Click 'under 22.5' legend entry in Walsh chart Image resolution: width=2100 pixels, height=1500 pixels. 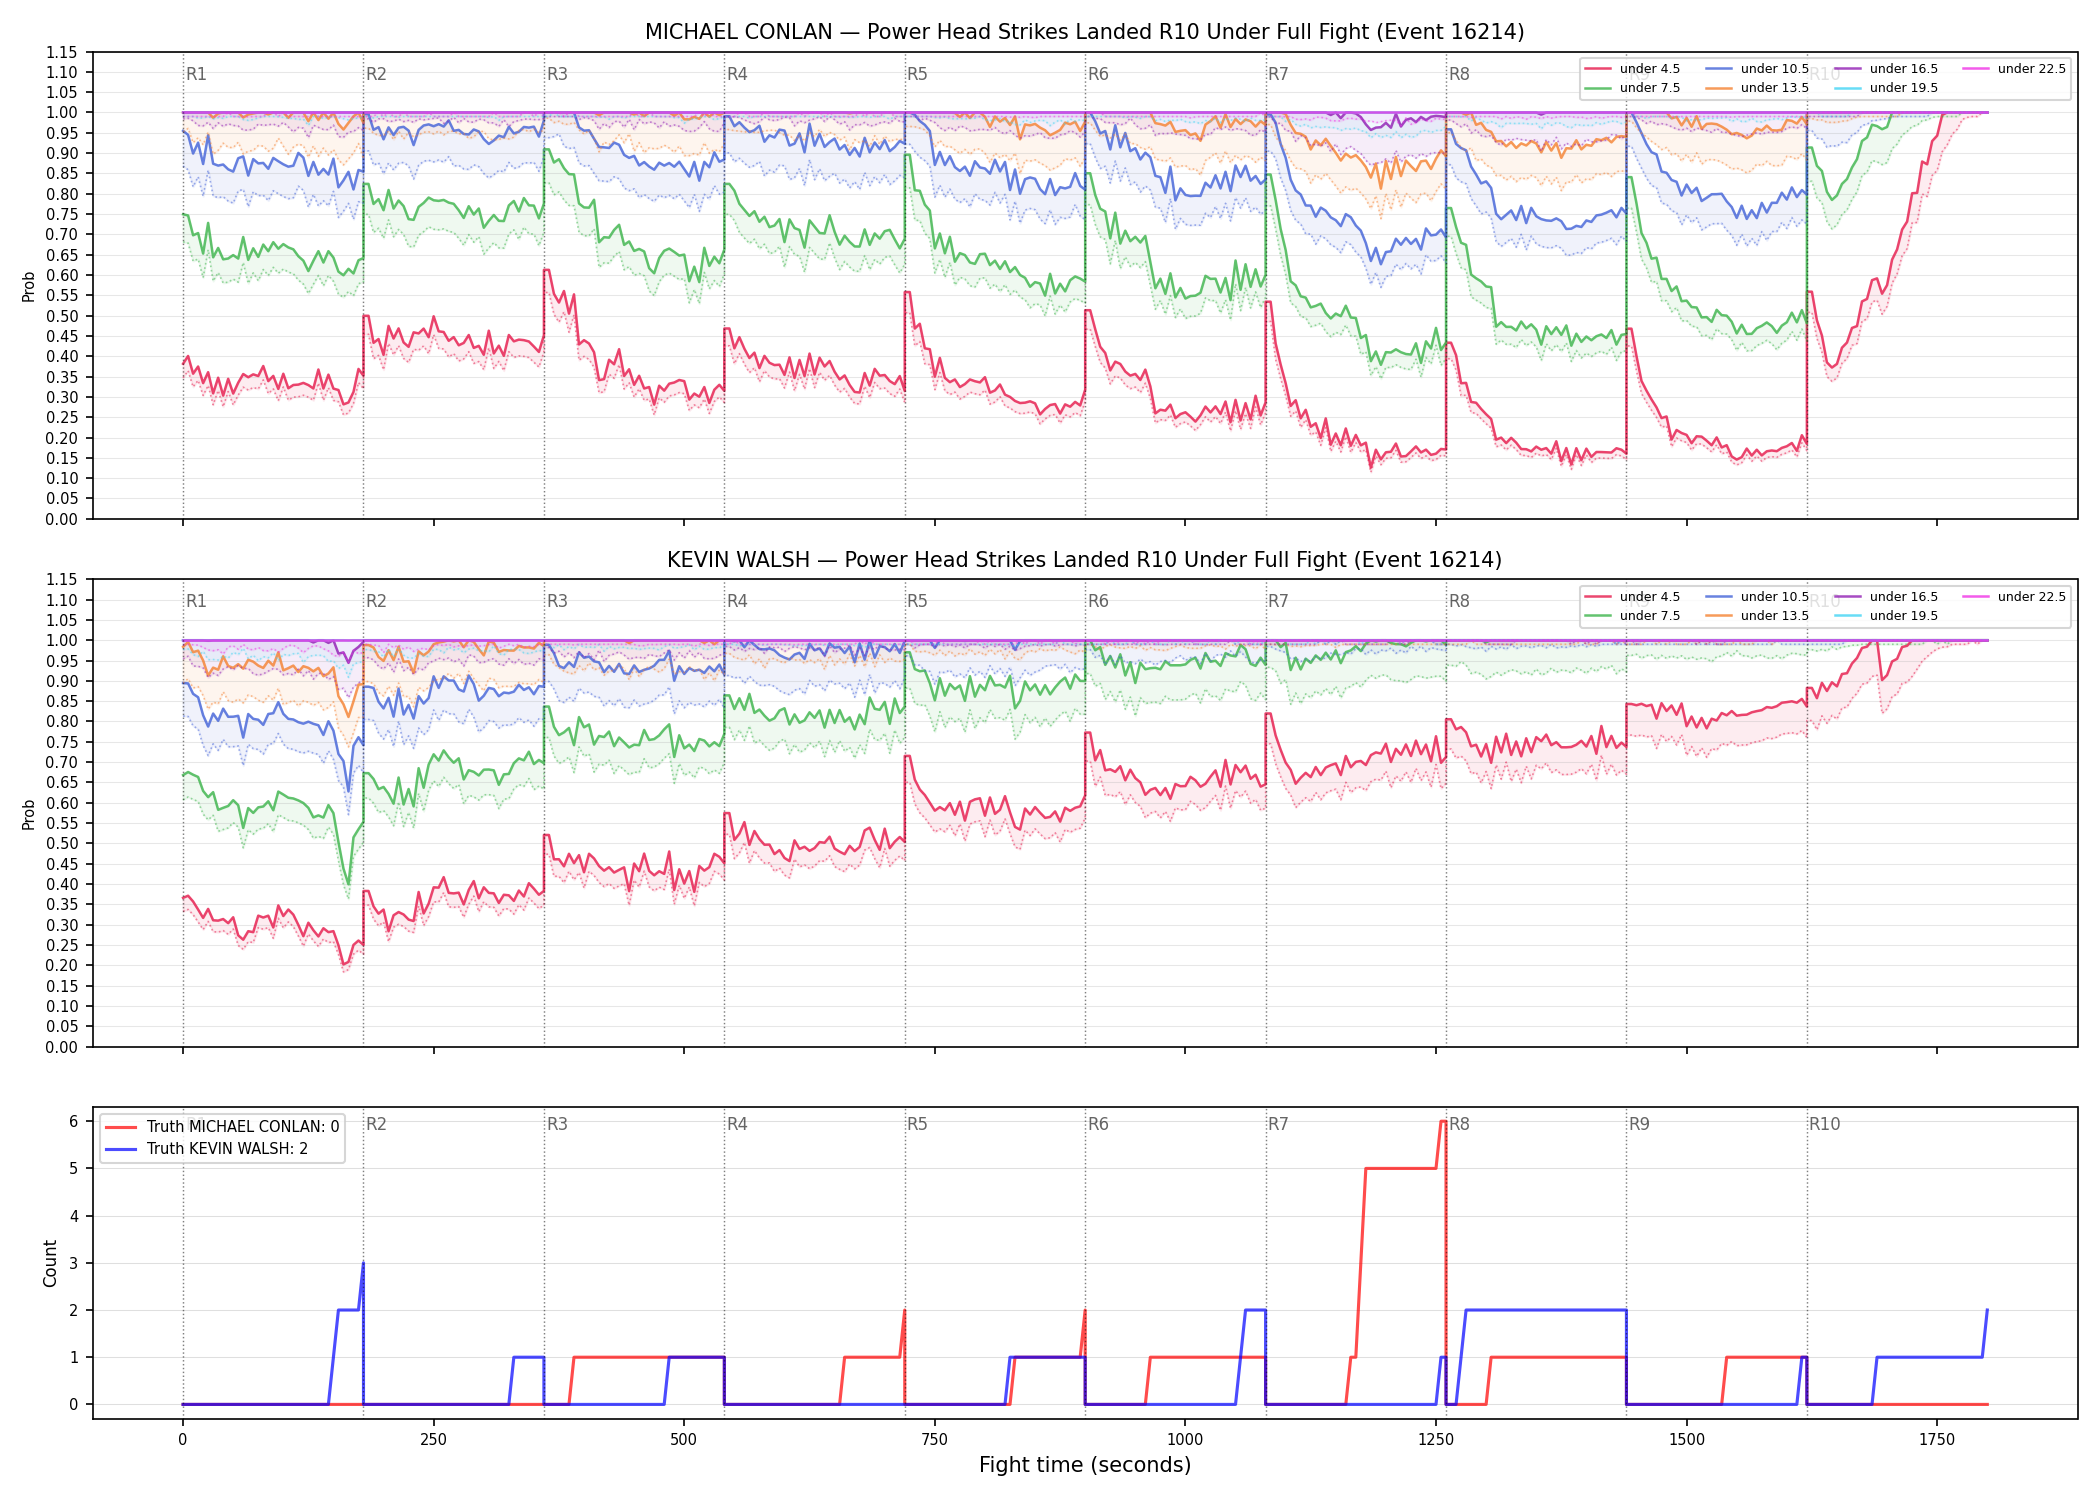point(2015,597)
